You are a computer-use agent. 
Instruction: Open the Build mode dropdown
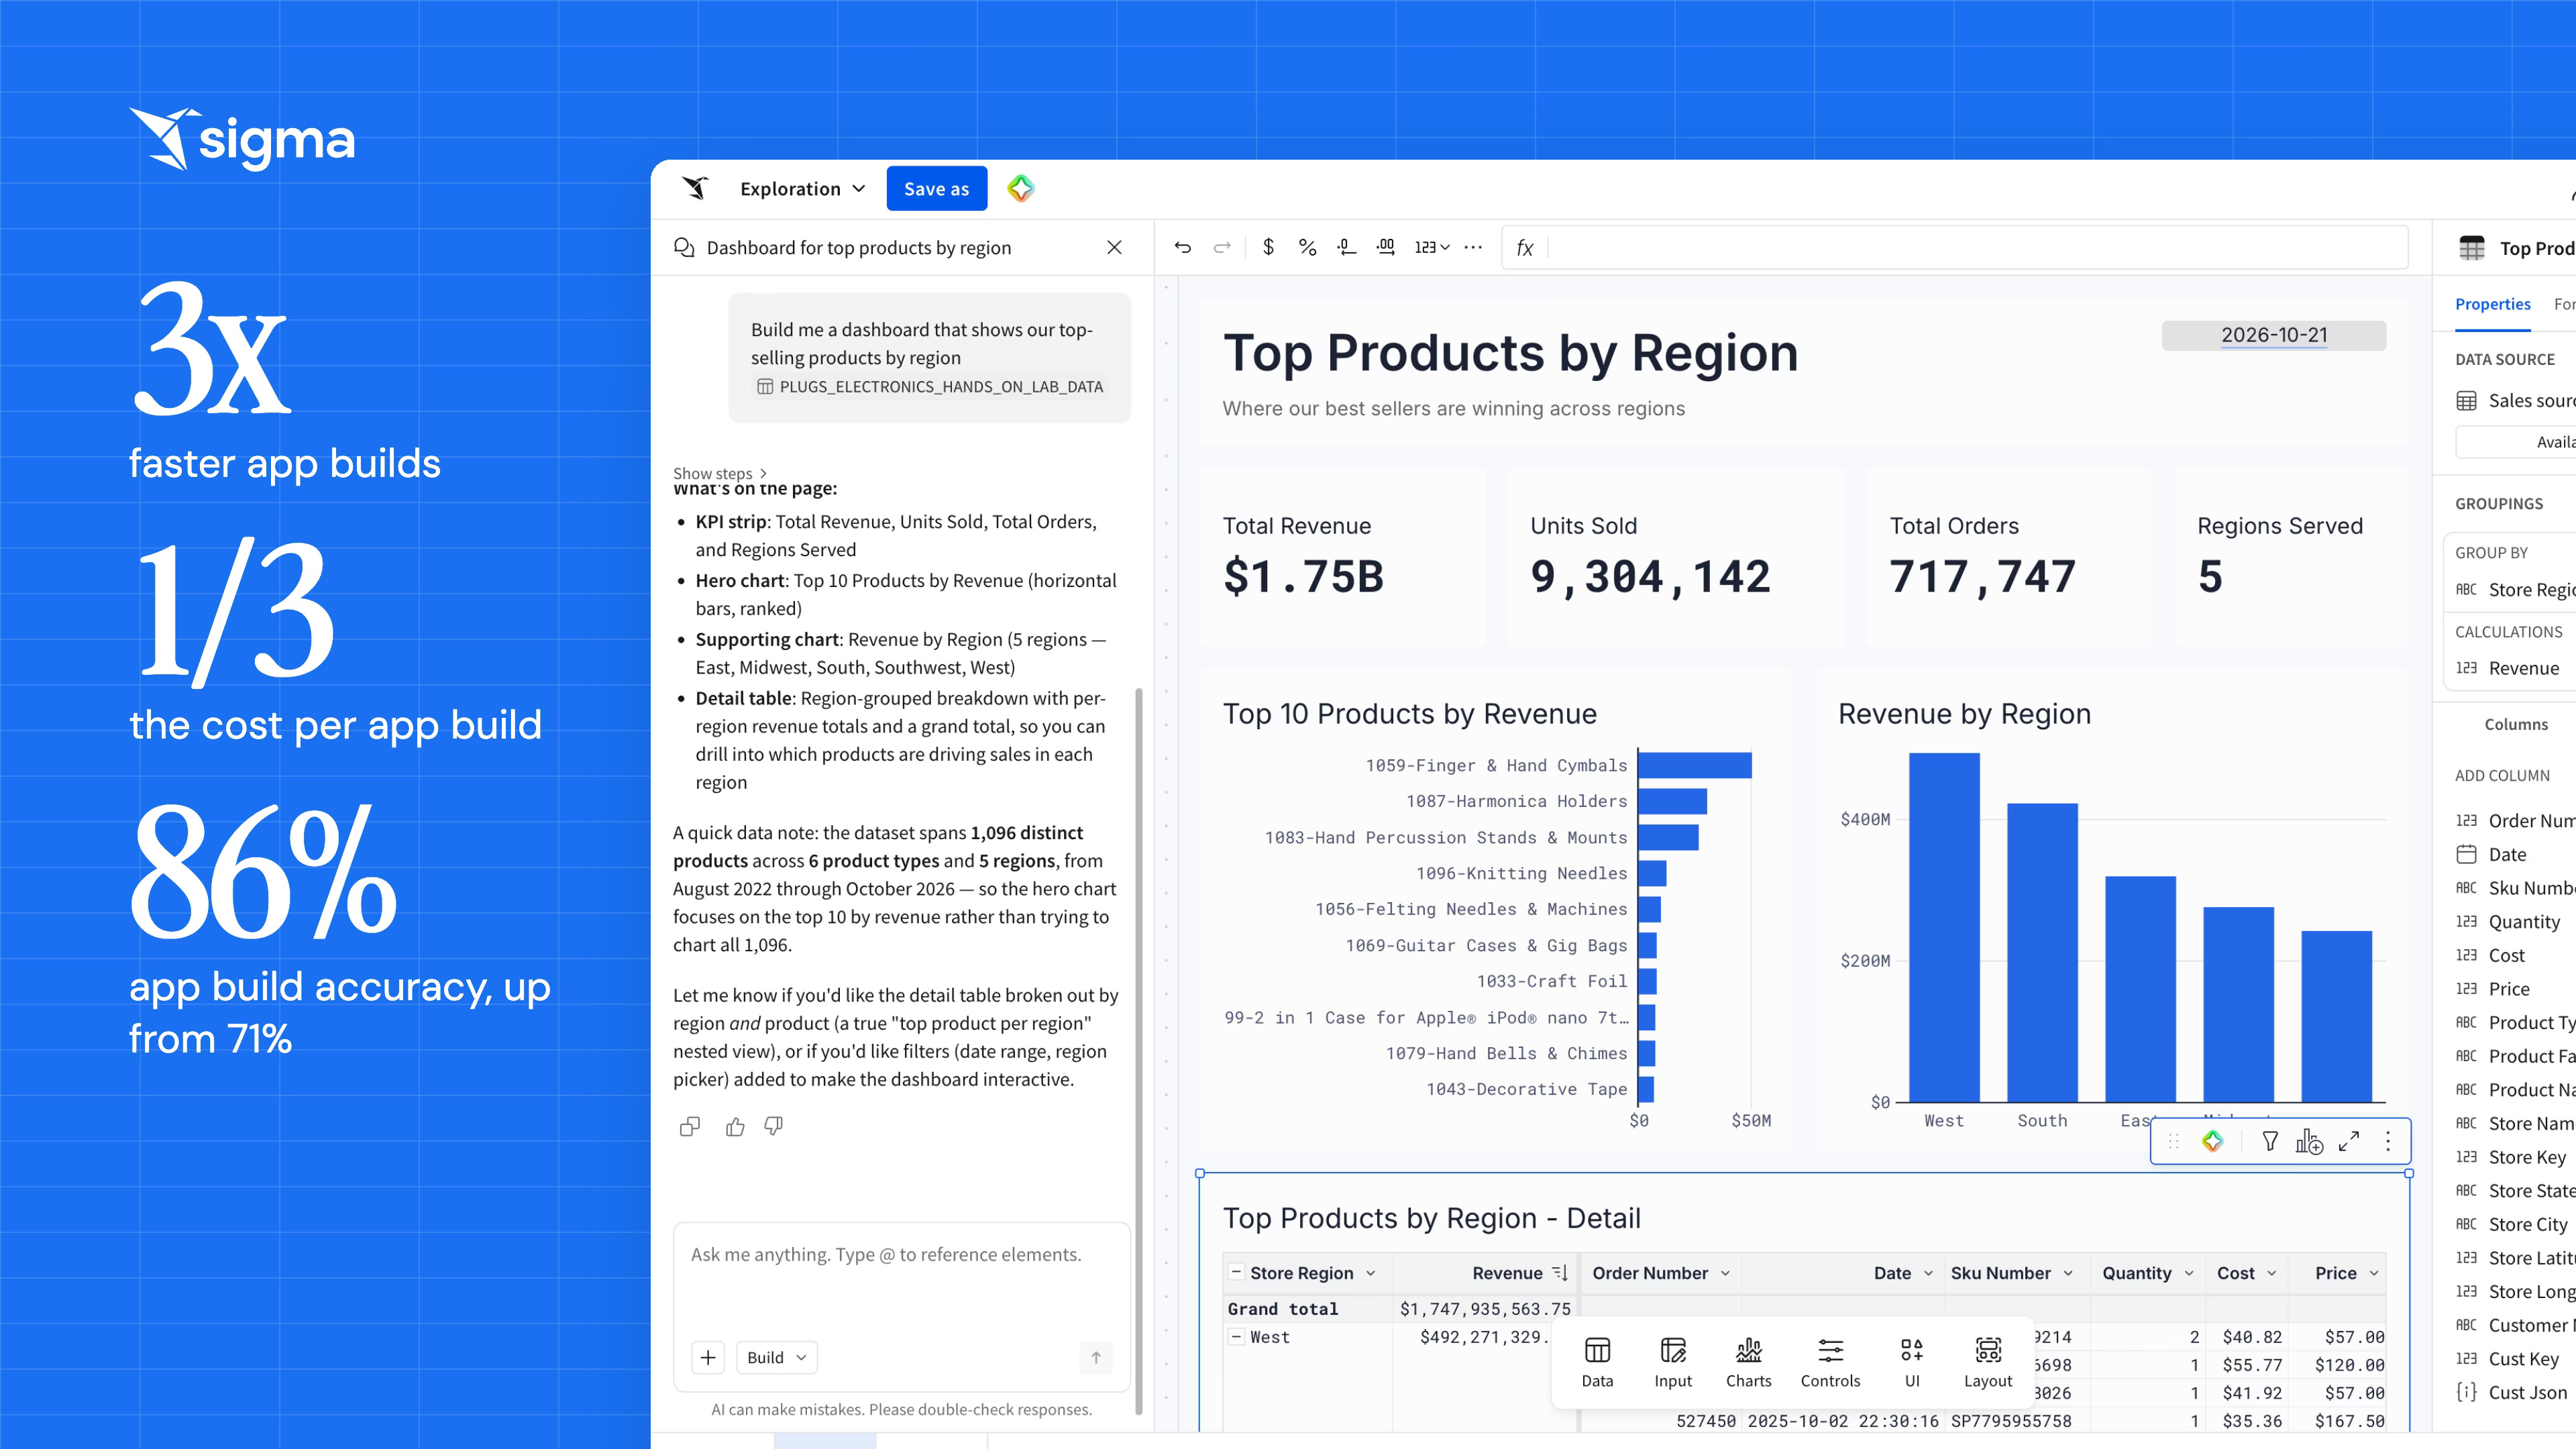(777, 1357)
